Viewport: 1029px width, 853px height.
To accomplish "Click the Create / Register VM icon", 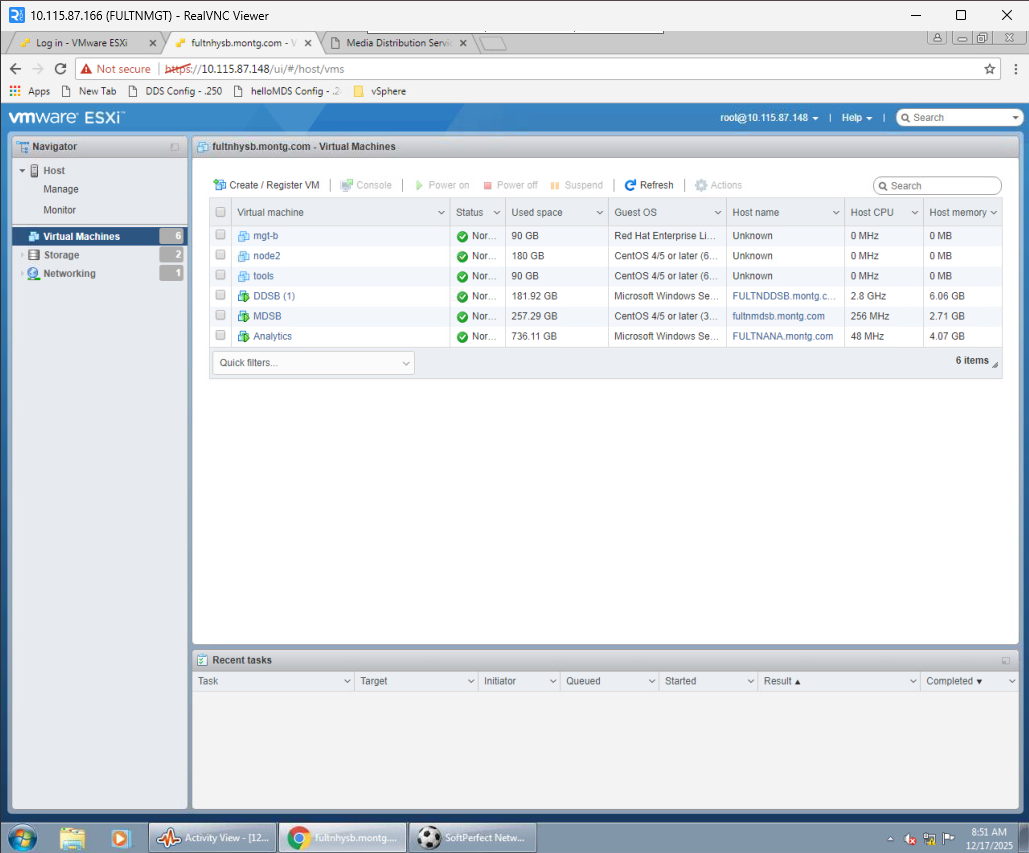I will [x=220, y=185].
